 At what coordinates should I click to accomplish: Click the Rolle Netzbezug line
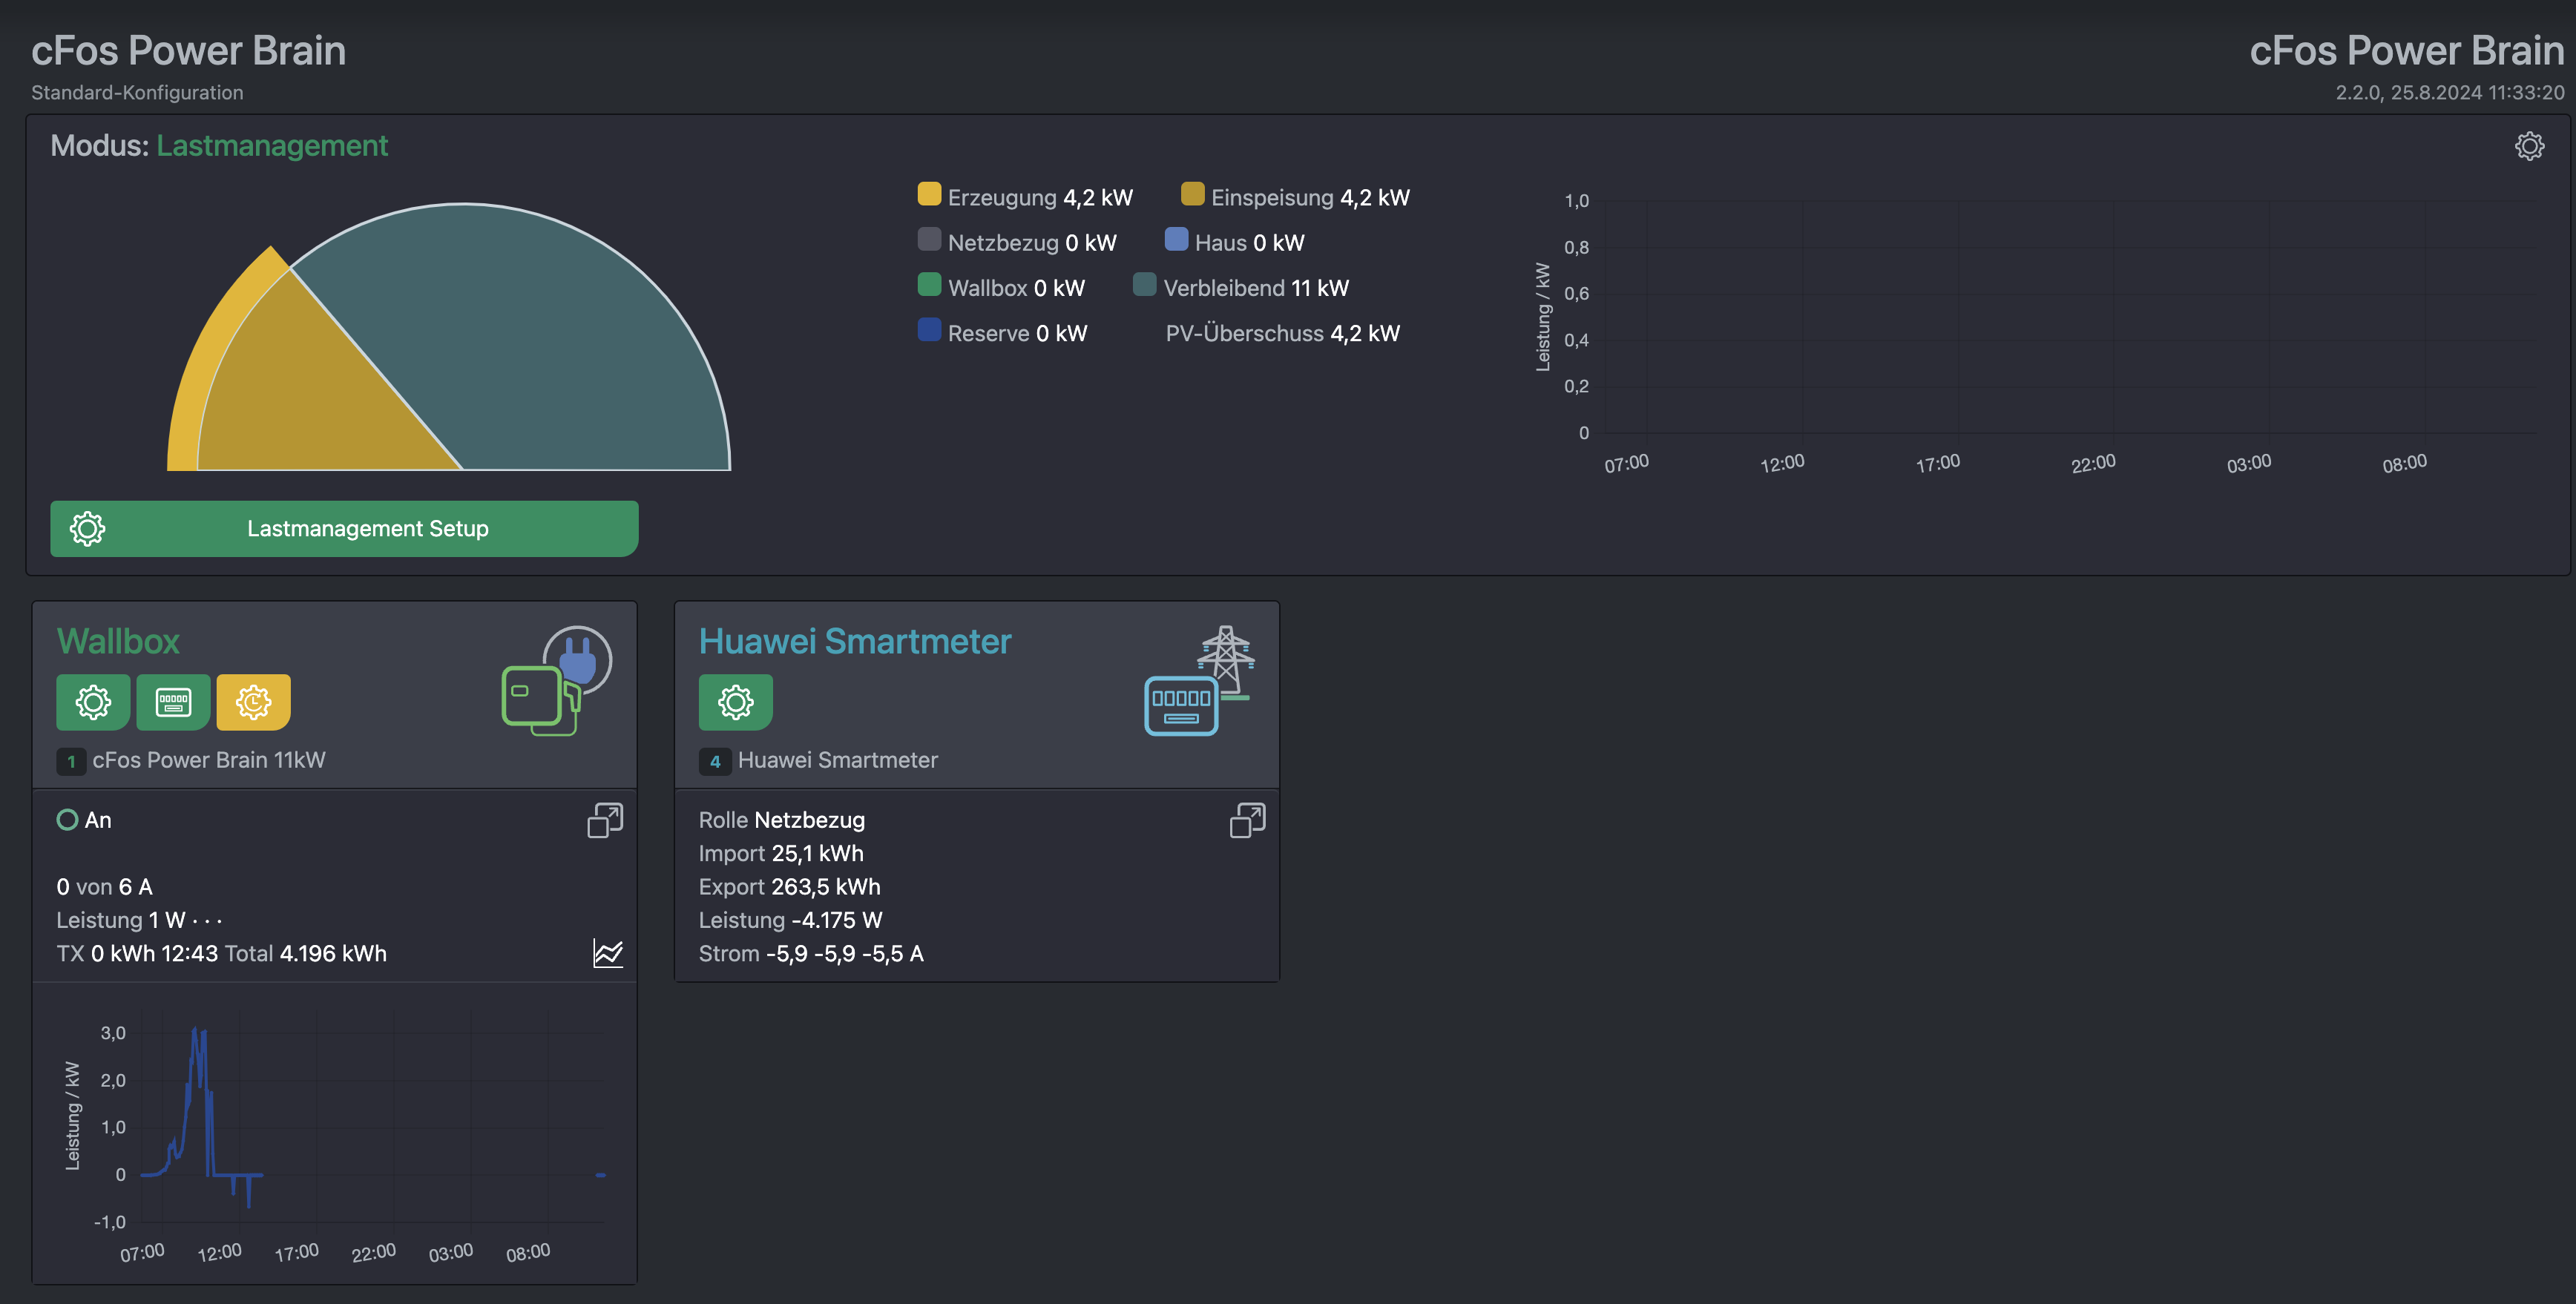[782, 820]
